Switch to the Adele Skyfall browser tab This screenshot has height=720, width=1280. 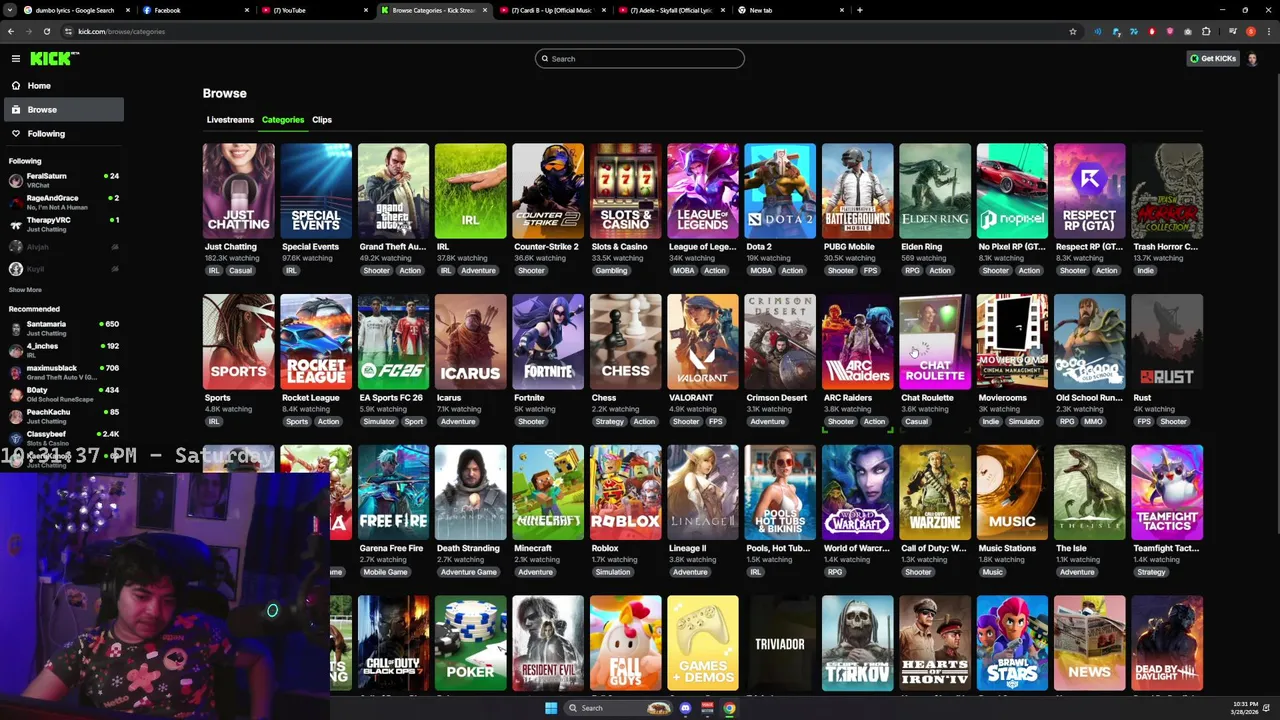click(672, 10)
